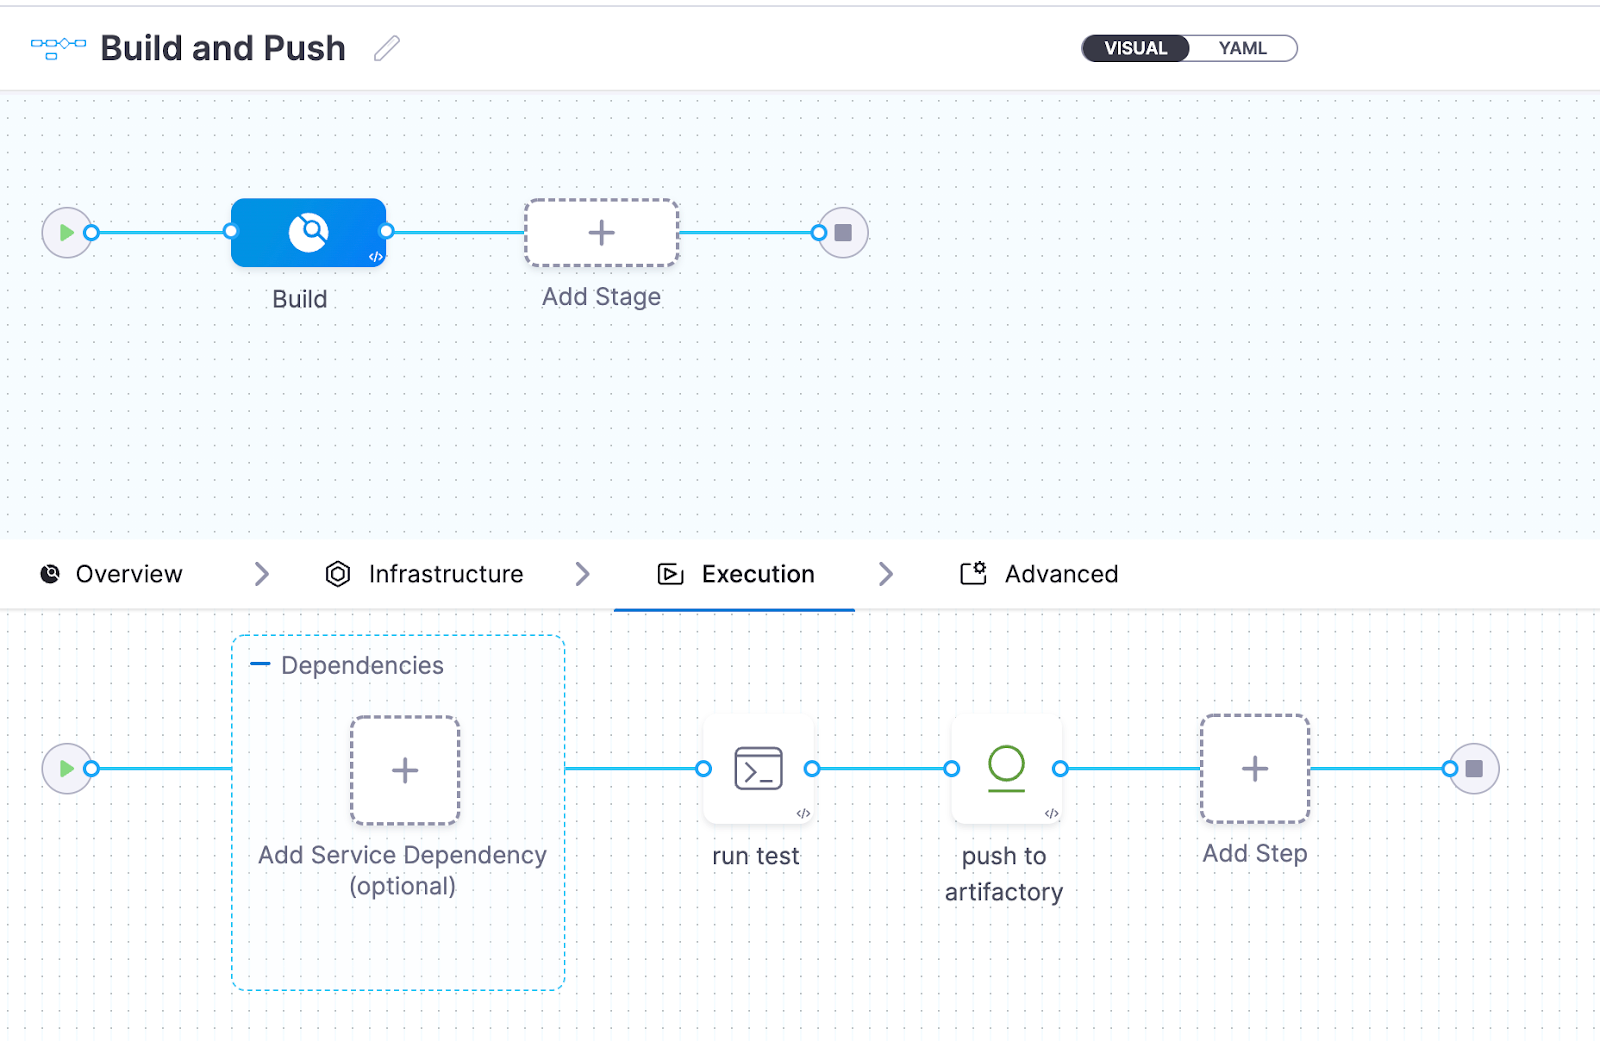Click the Build stage label
This screenshot has width=1600, height=1041.
point(300,299)
